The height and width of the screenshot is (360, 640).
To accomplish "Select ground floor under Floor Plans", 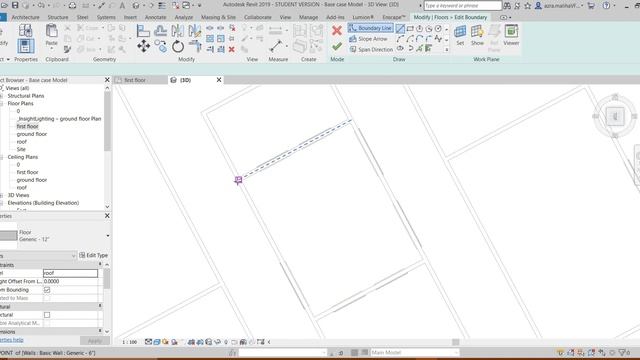I will tap(32, 134).
